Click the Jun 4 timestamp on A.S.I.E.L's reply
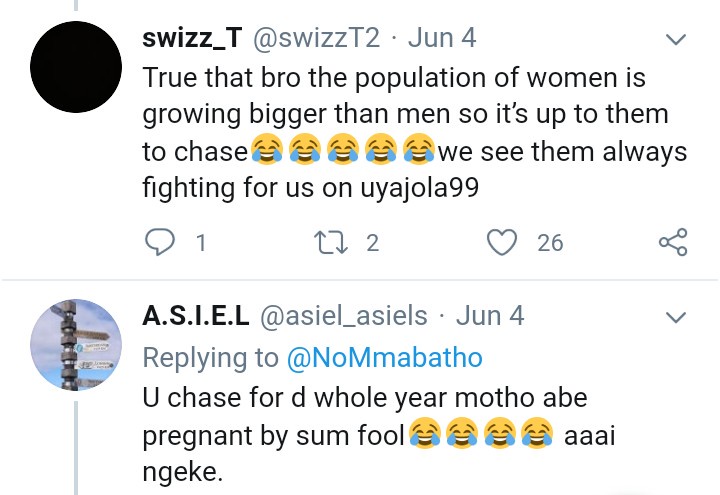Viewport: 720px width, 495px height. (x=490, y=317)
